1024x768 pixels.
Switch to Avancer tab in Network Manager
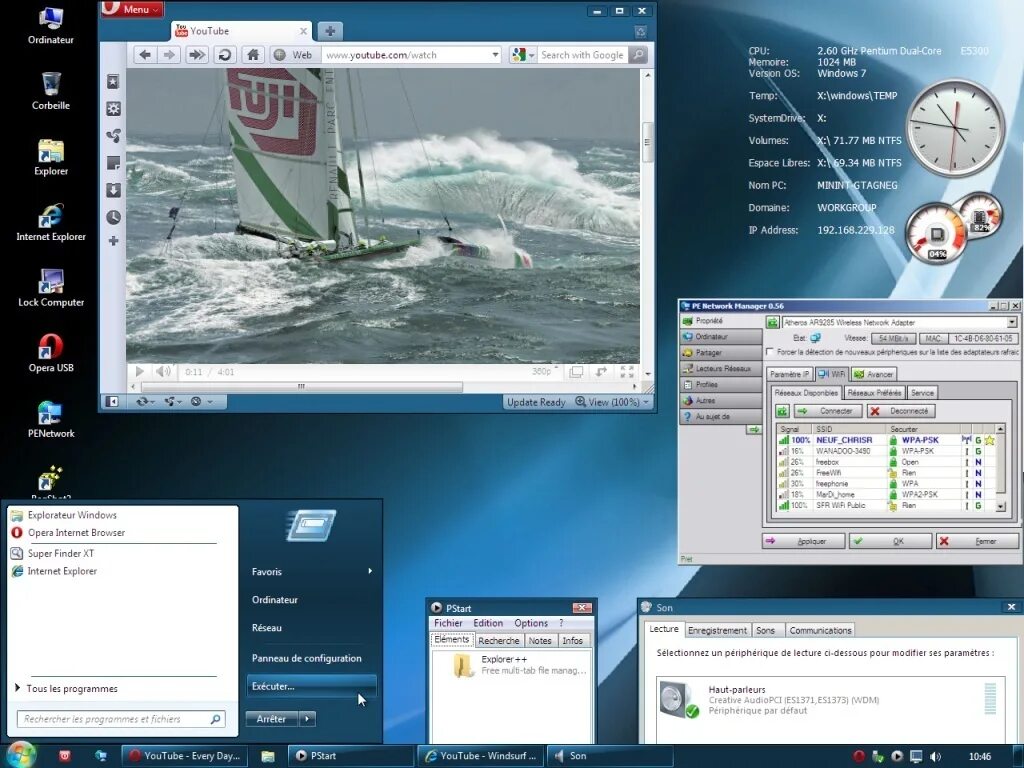(874, 374)
